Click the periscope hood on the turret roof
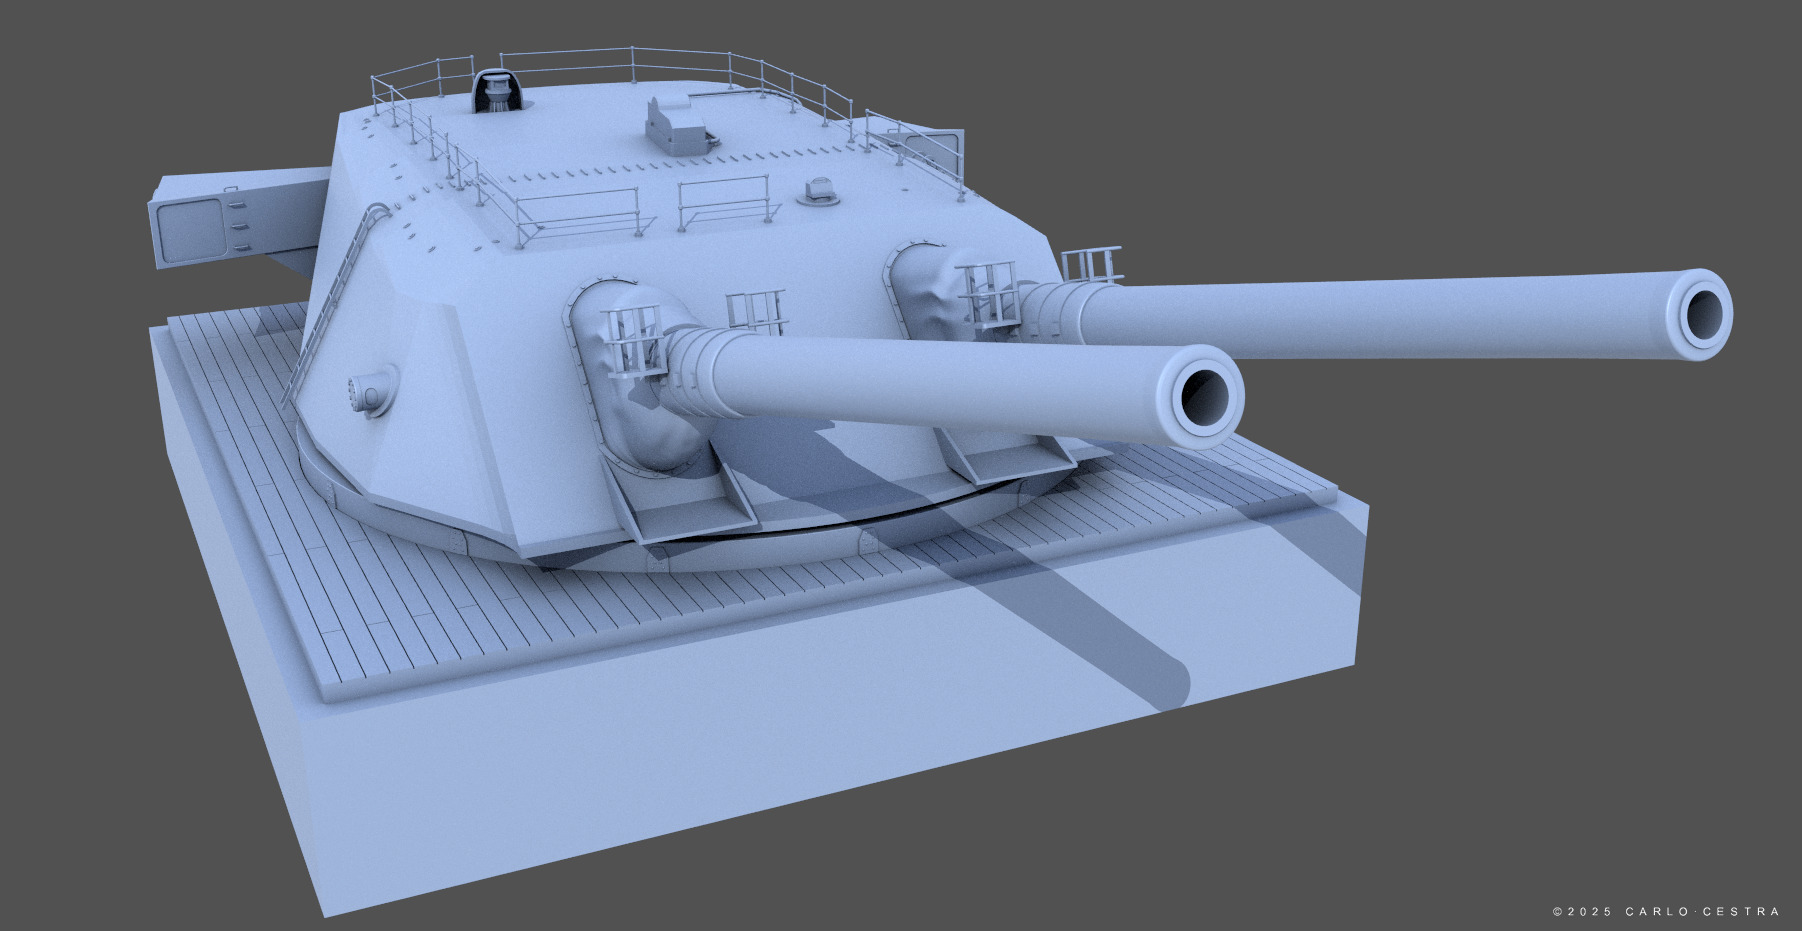The height and width of the screenshot is (931, 1802). tap(497, 93)
